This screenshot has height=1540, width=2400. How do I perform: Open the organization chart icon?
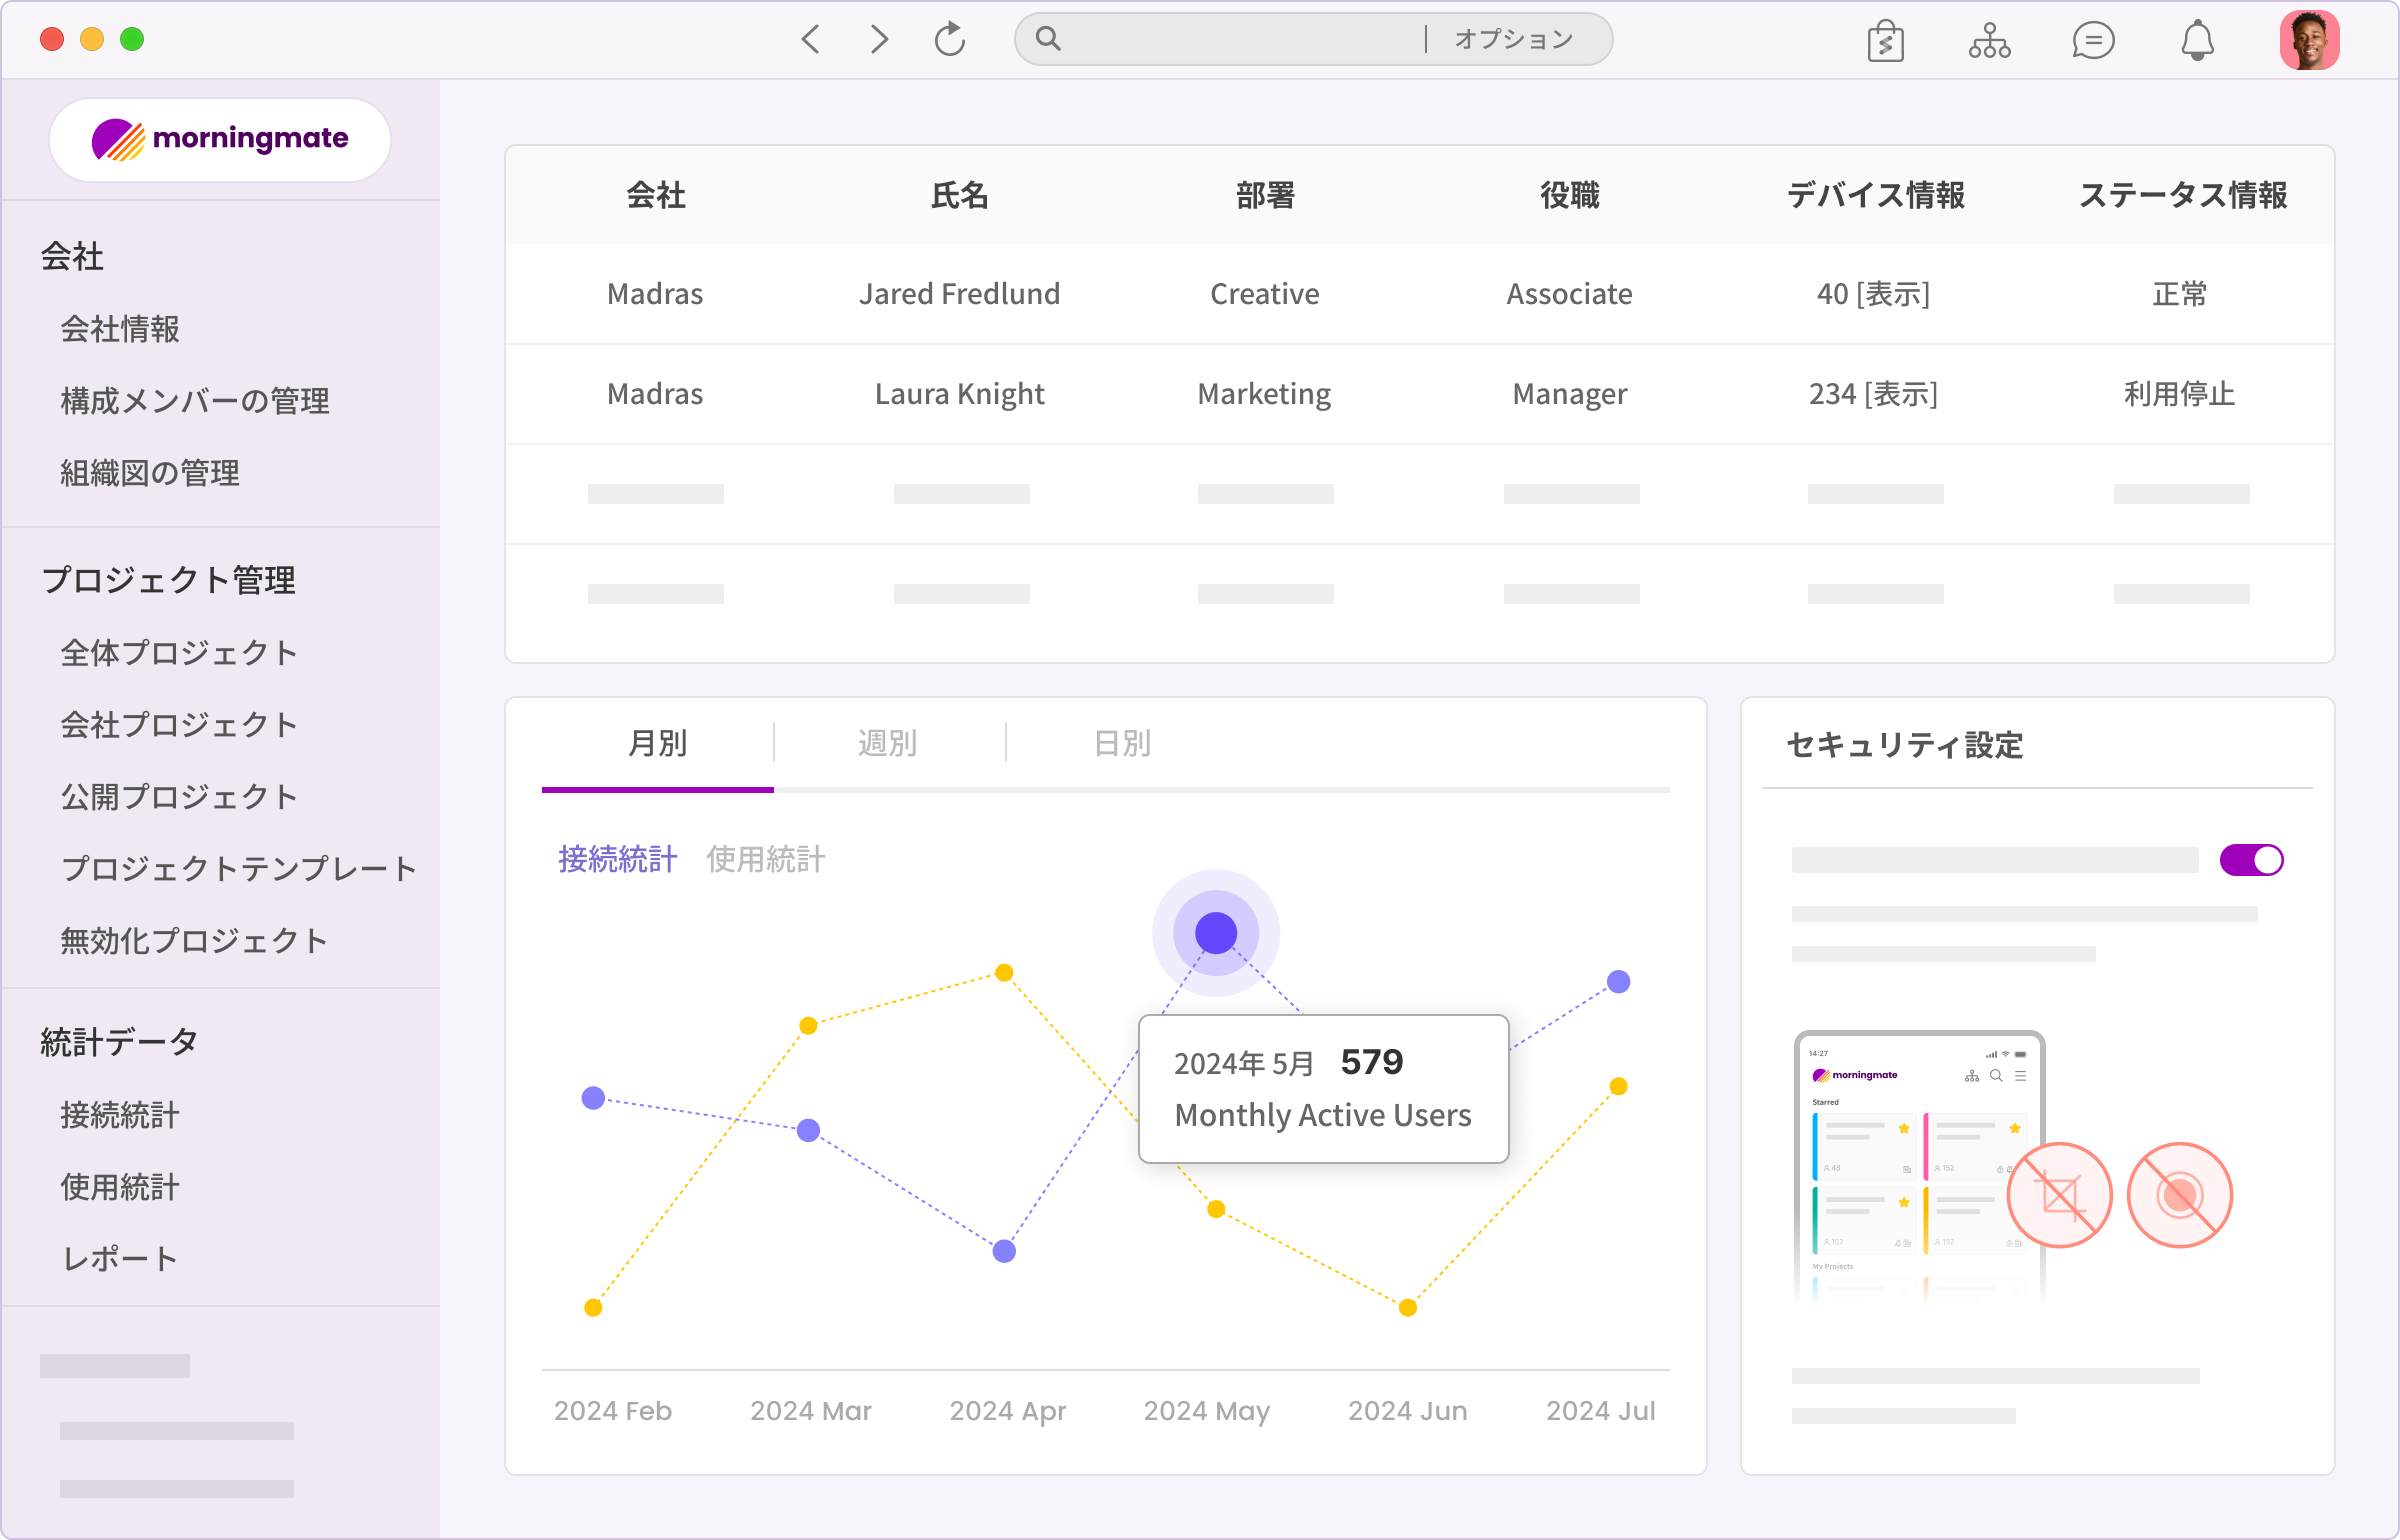pyautogui.click(x=1989, y=41)
